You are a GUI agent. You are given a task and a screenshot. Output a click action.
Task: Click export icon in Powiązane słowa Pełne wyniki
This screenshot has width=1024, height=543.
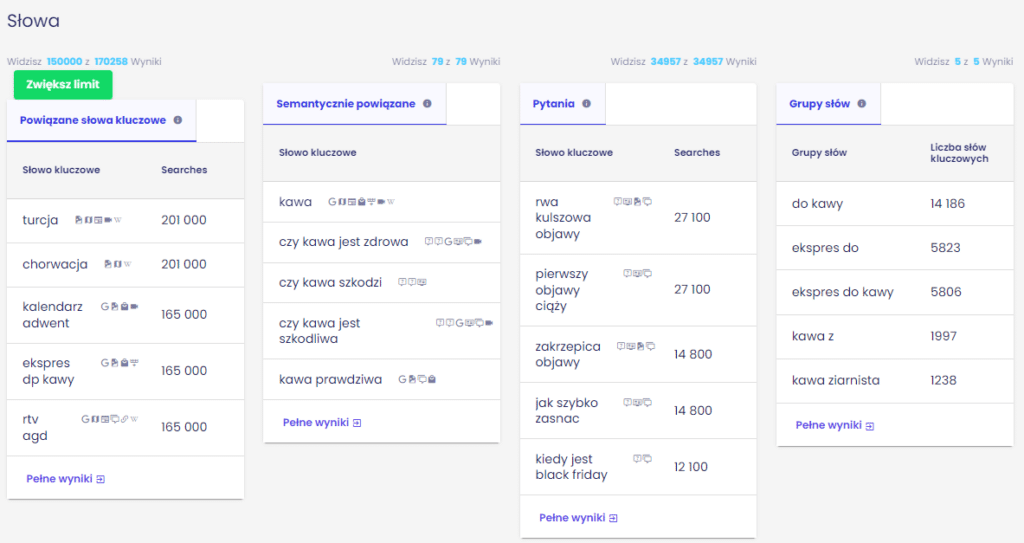coord(101,479)
